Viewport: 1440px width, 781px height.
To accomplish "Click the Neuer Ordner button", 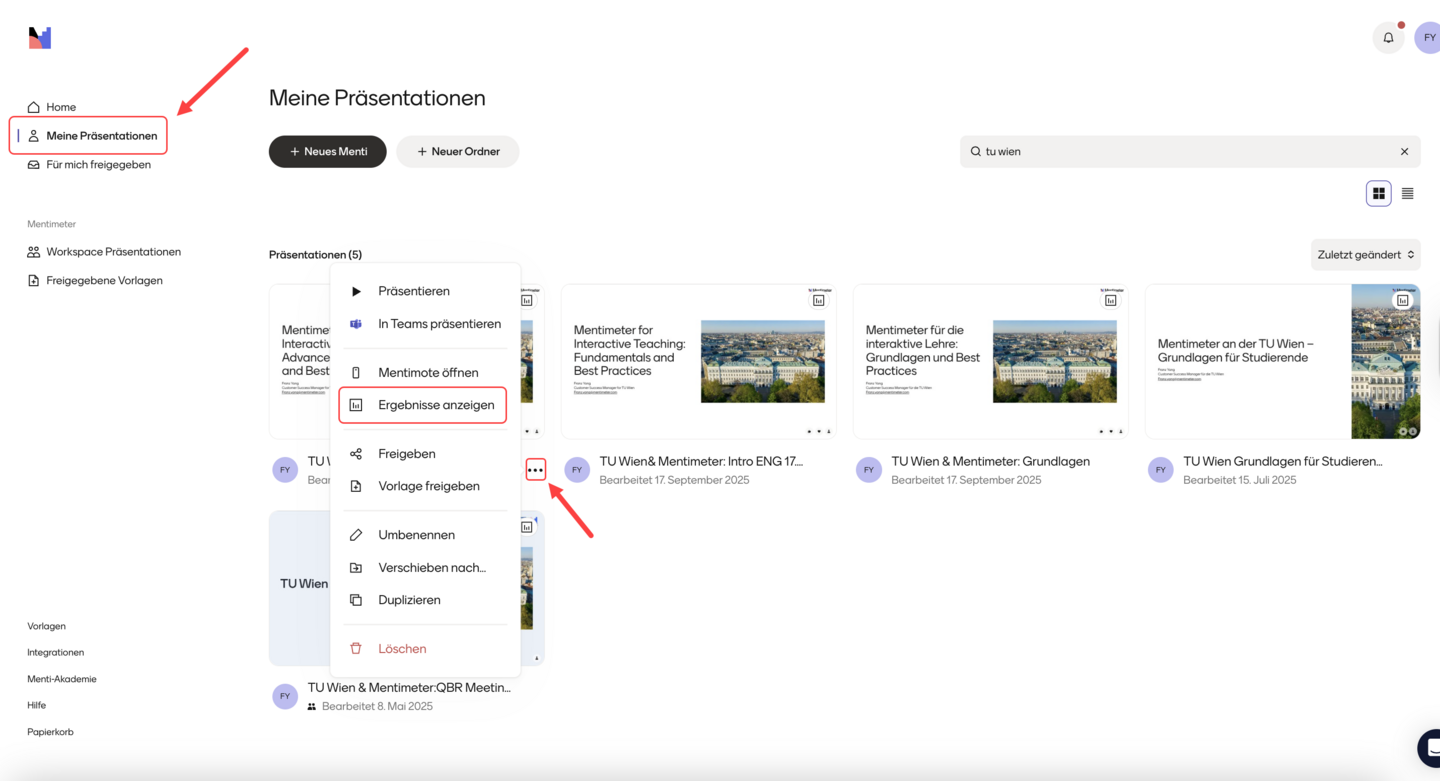I will (x=457, y=152).
